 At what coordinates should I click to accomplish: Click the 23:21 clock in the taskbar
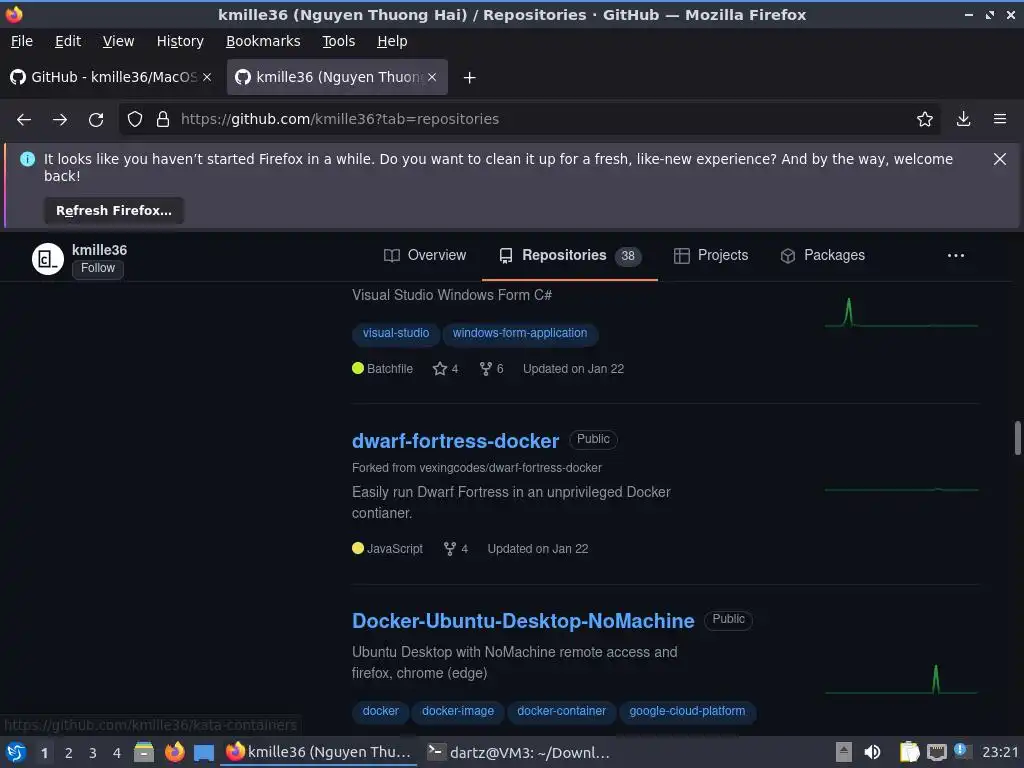[1000, 752]
